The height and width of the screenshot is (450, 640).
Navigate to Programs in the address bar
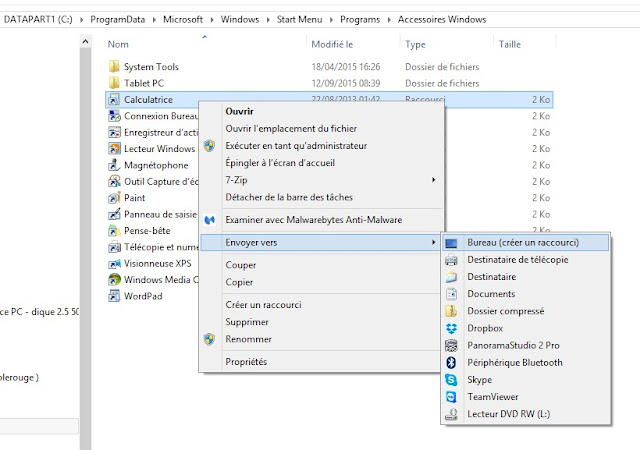point(360,20)
